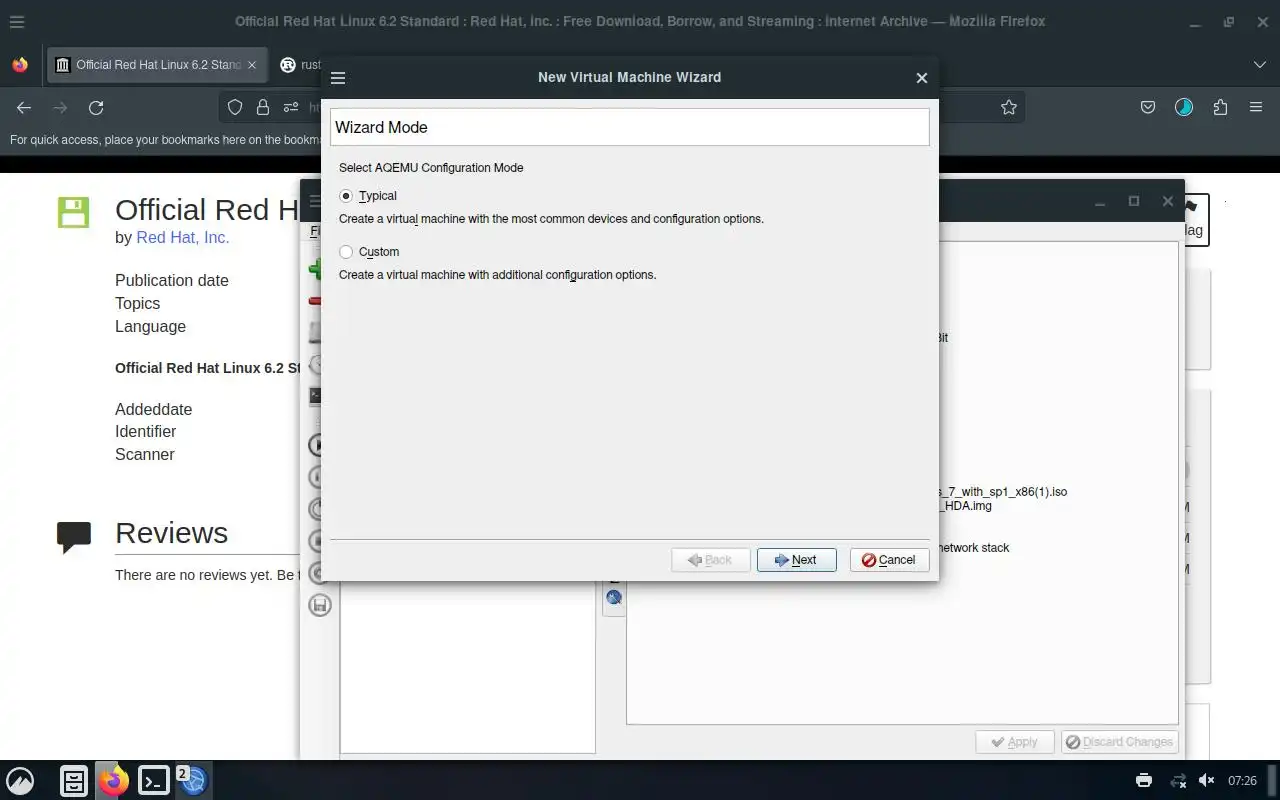Open the Firefox extensions puzzle icon

[1220, 108]
